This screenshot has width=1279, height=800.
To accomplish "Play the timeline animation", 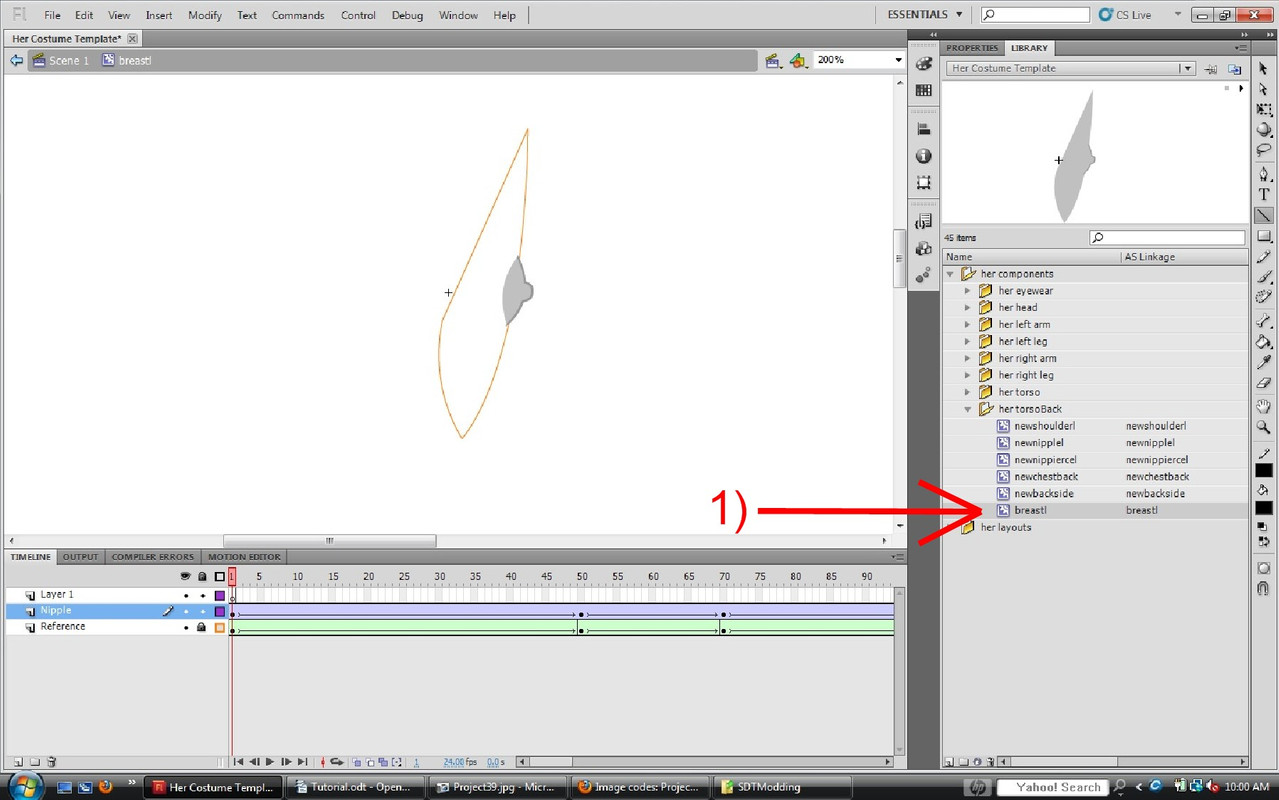I will tap(269, 762).
